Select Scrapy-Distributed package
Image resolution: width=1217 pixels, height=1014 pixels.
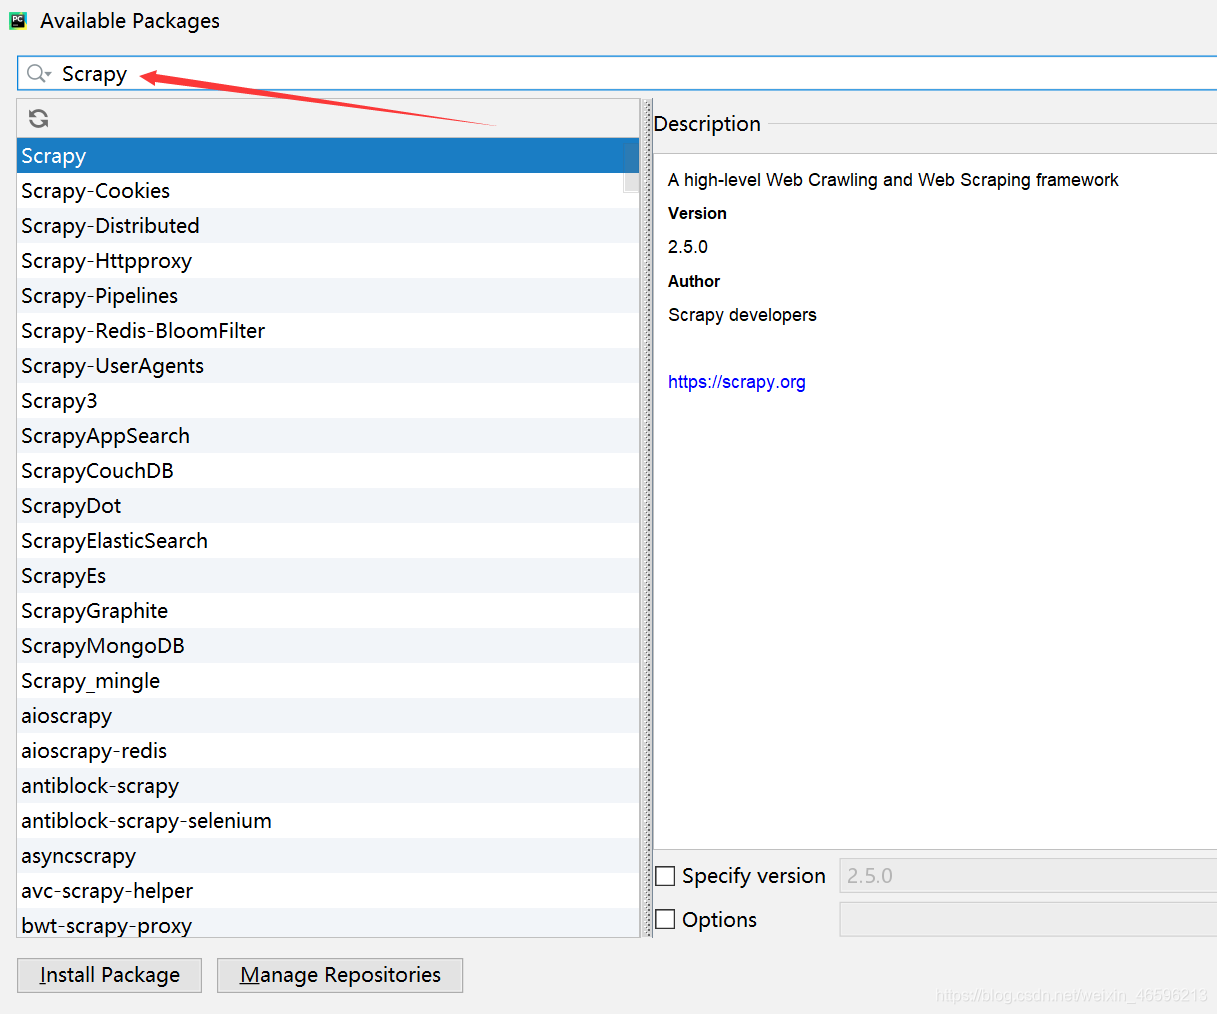click(328, 226)
